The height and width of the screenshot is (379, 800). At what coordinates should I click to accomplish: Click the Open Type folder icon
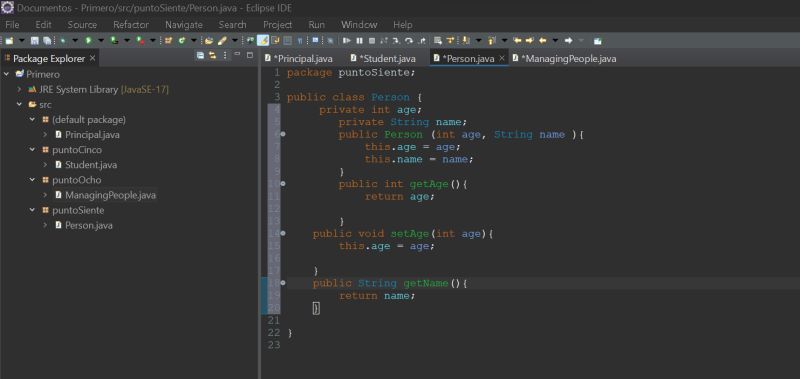click(x=209, y=40)
